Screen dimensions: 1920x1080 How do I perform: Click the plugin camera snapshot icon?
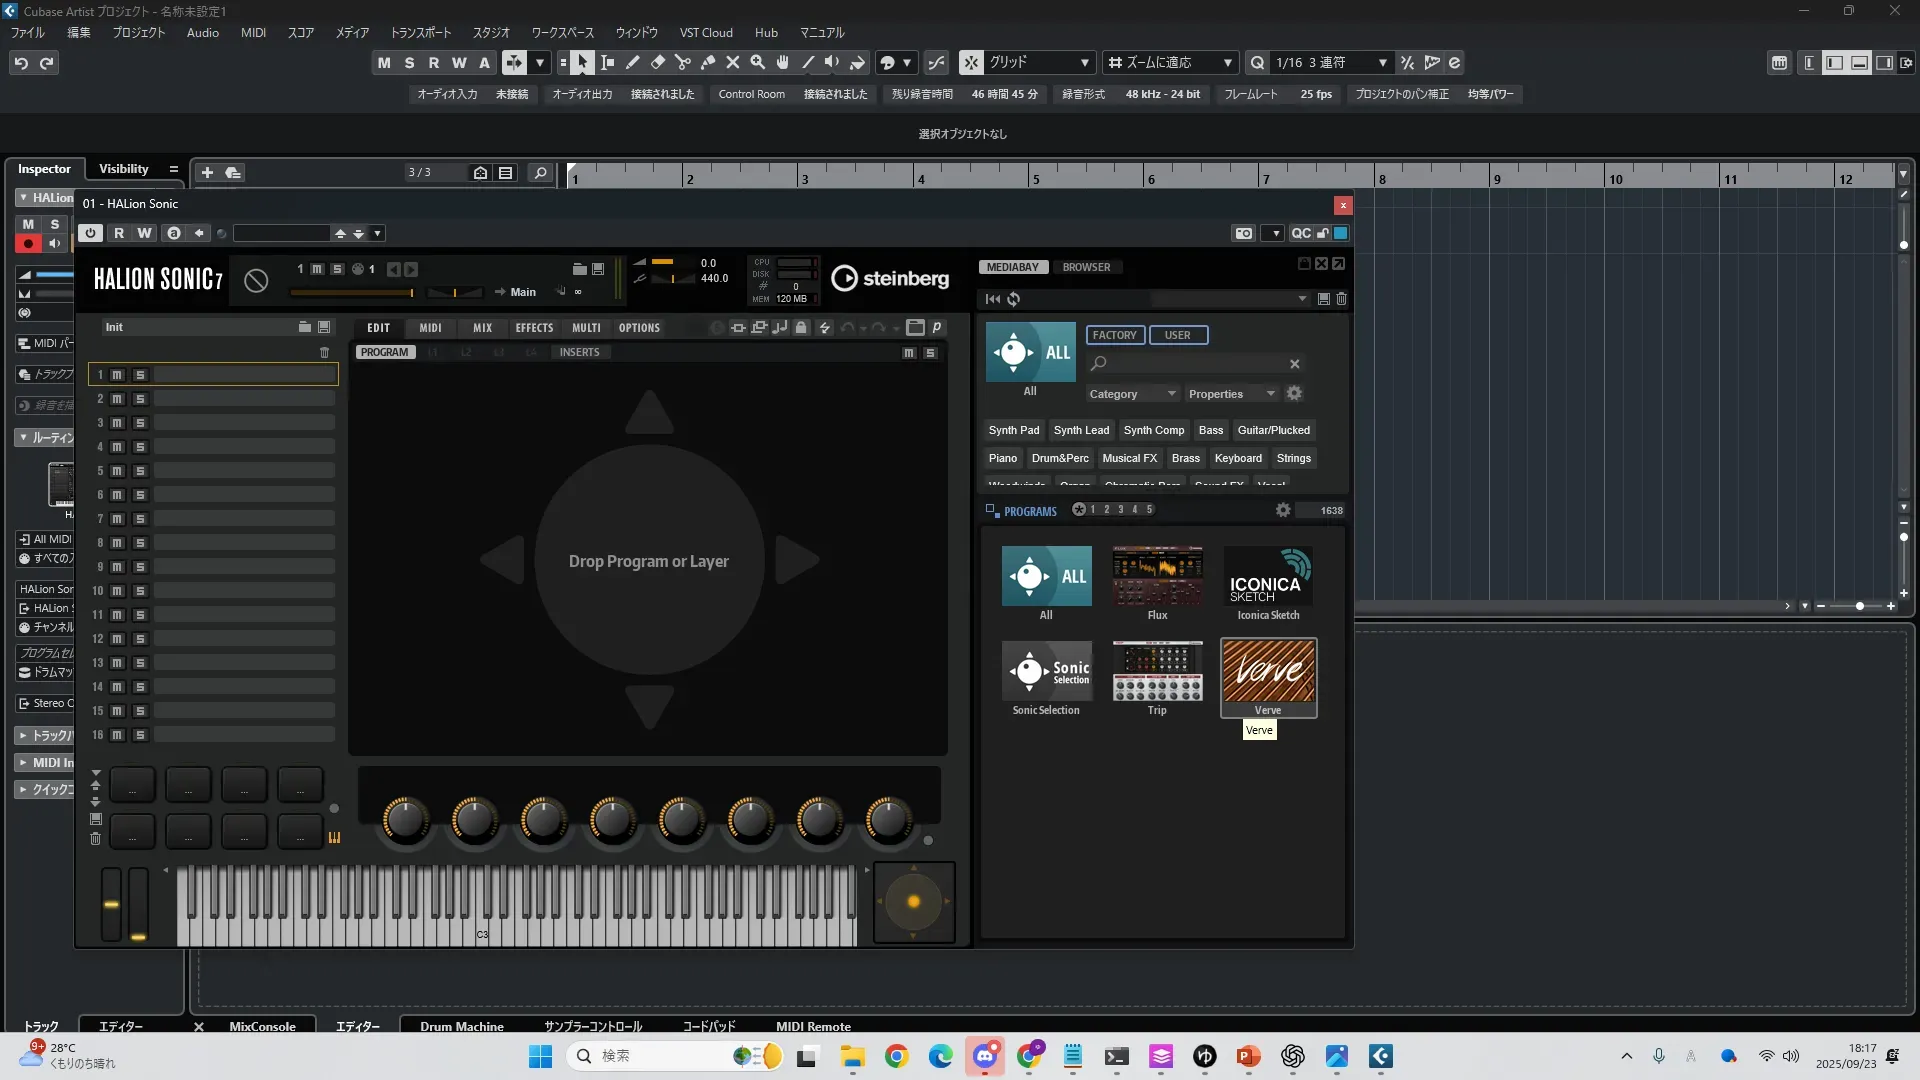pyautogui.click(x=1243, y=233)
